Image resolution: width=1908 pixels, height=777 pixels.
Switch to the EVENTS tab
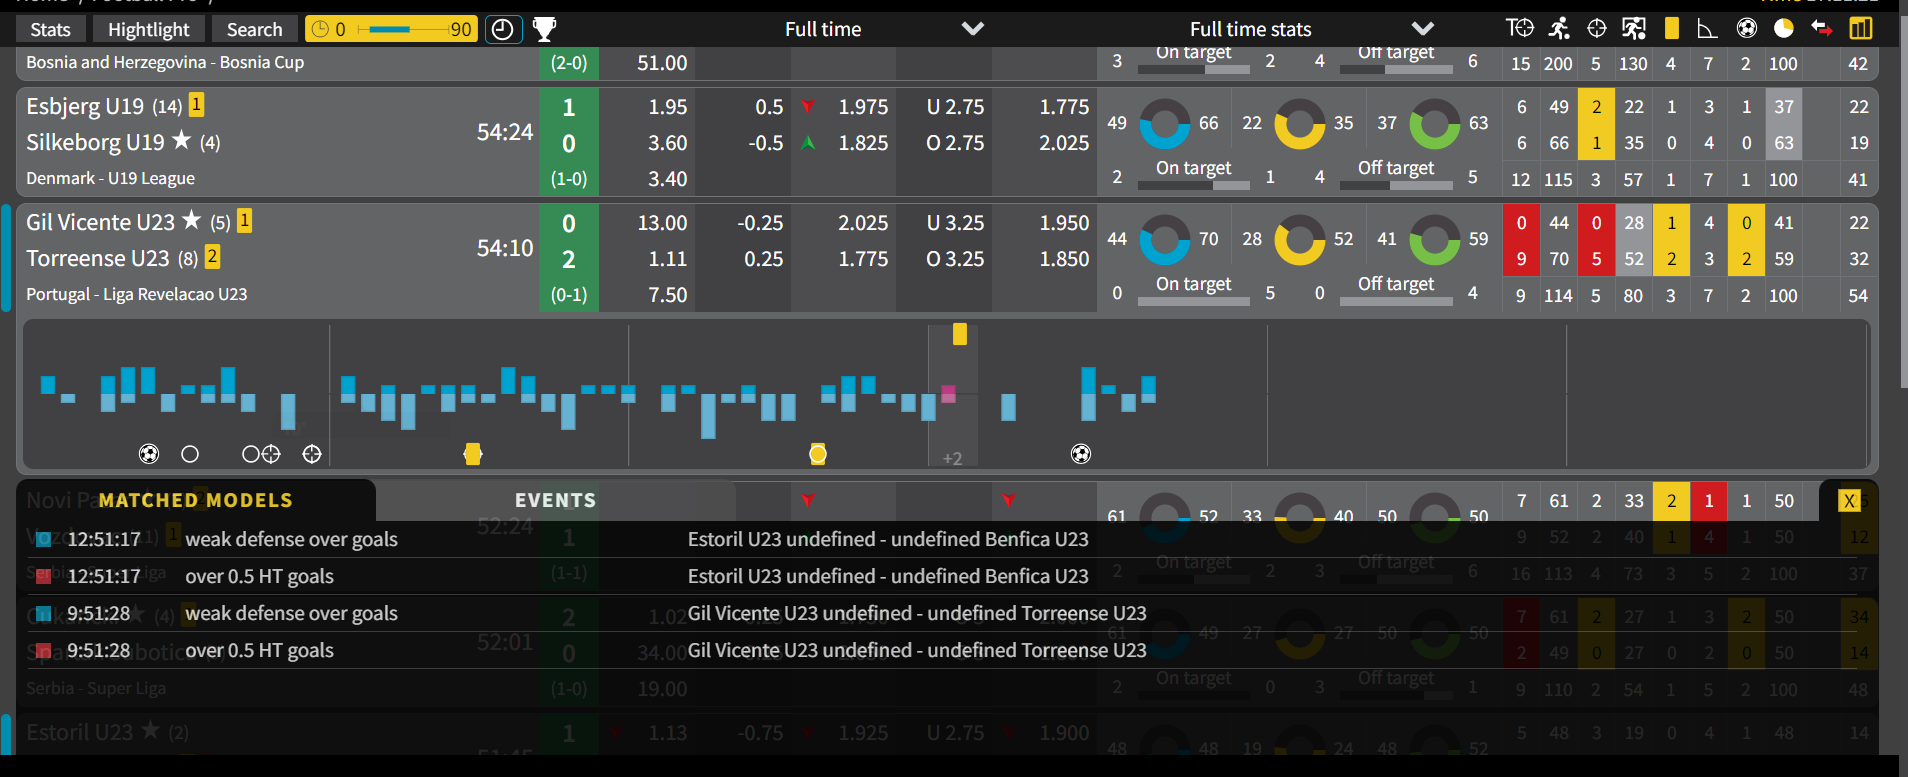tap(555, 500)
